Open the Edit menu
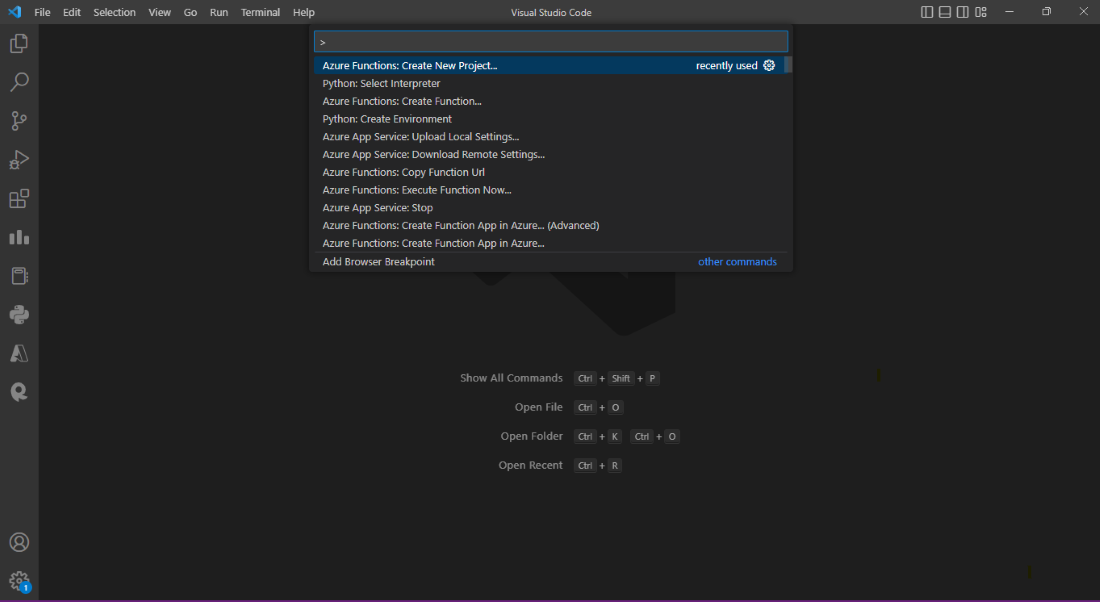The height and width of the screenshot is (602, 1100). (72, 12)
